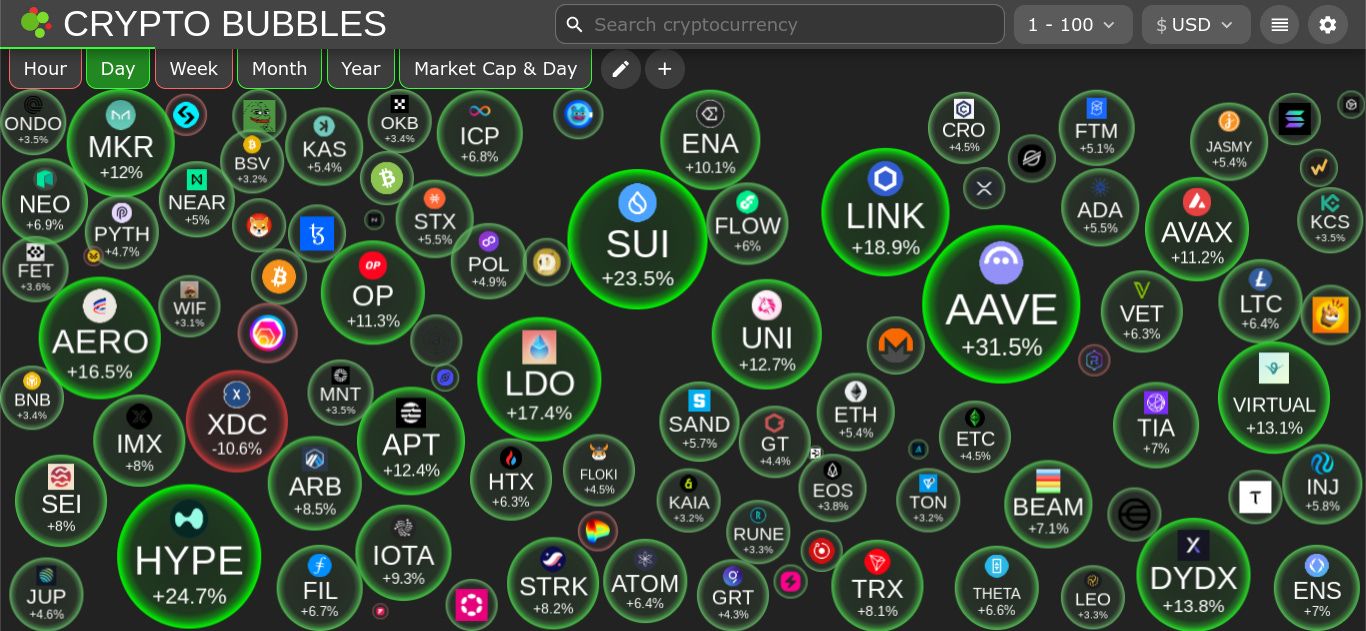Select the LINK bubble

[x=885, y=212]
